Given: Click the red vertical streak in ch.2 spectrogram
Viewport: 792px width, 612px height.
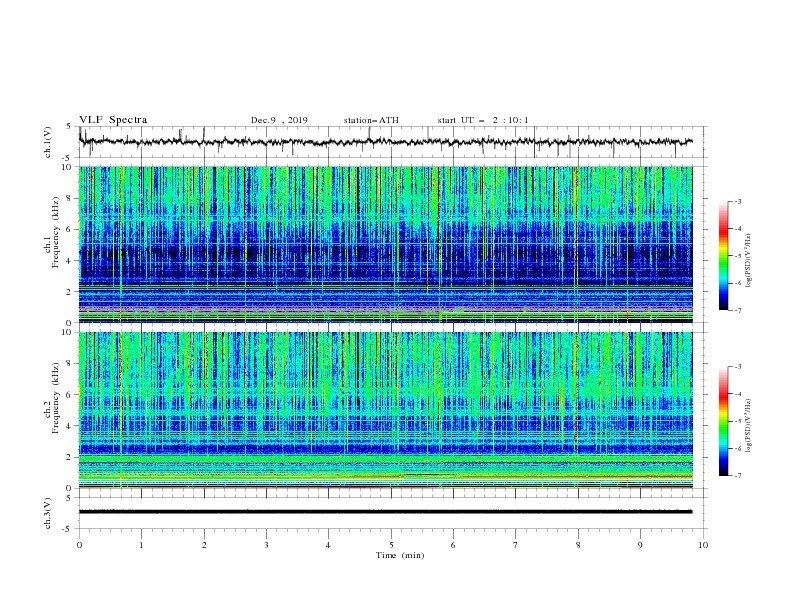Looking at the screenshot, I should tap(575, 394).
